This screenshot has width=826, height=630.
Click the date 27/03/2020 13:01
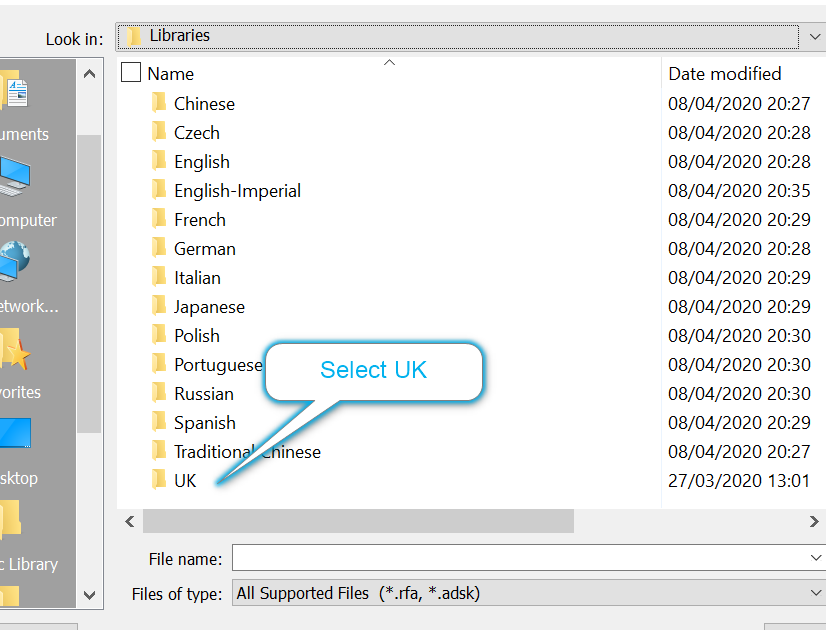pyautogui.click(x=739, y=480)
